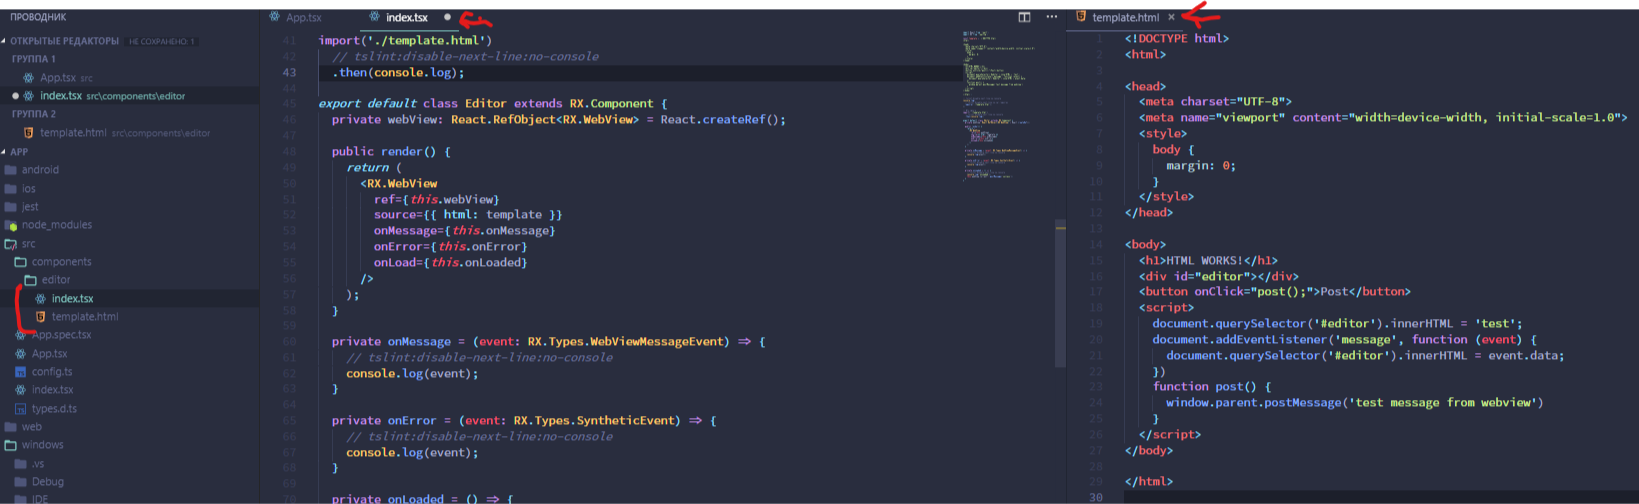Collapse the components folder
Screen dimensions: 1639x504
coord(61,262)
